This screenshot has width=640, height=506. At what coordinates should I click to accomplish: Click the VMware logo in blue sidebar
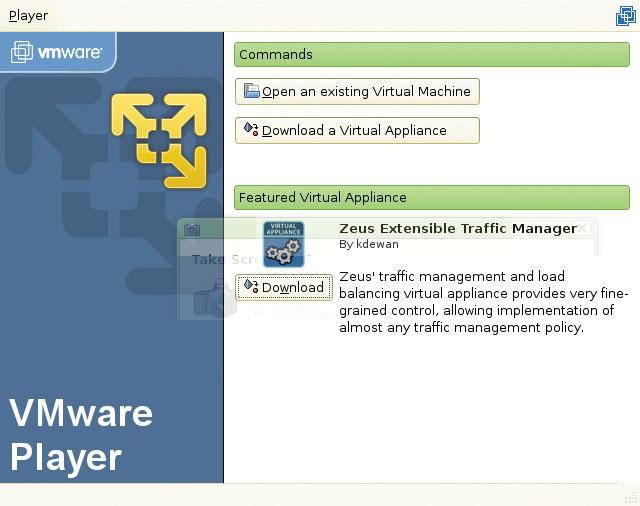(x=57, y=52)
